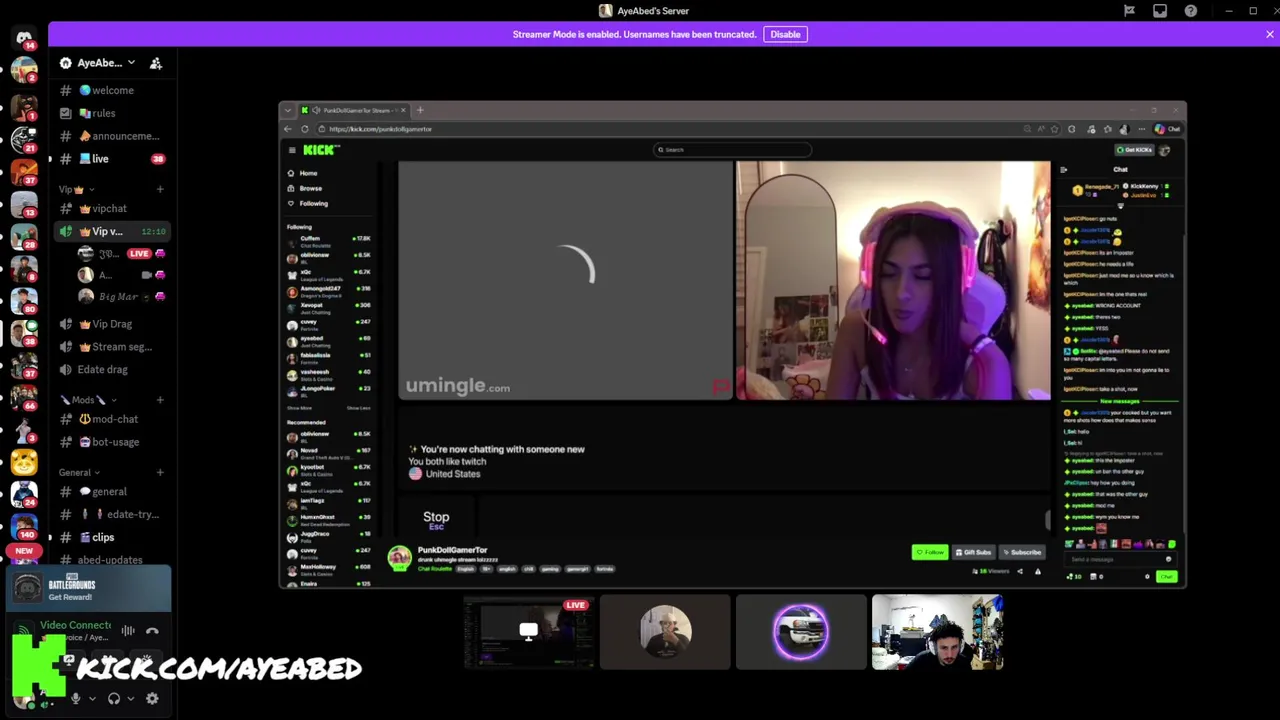
Task: Click the browser refresh icon in the stream
Action: coord(305,129)
